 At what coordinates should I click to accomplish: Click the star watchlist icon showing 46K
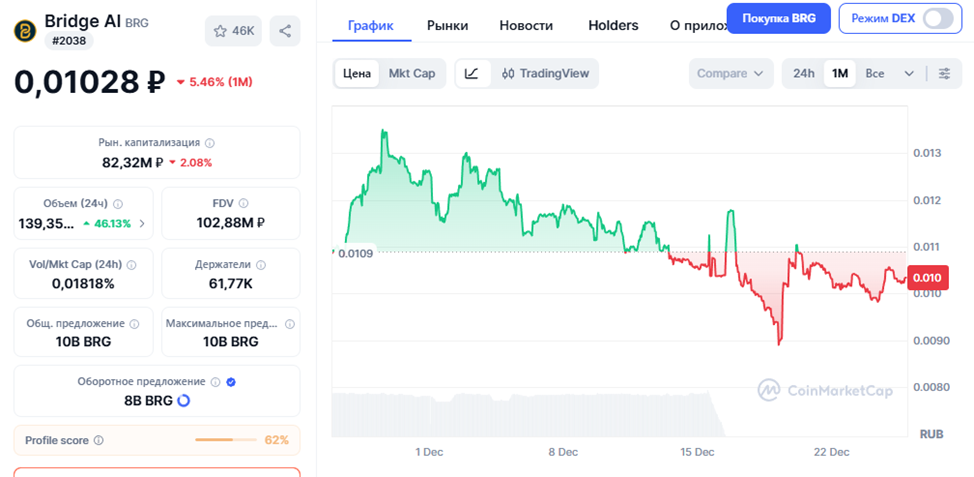(233, 31)
